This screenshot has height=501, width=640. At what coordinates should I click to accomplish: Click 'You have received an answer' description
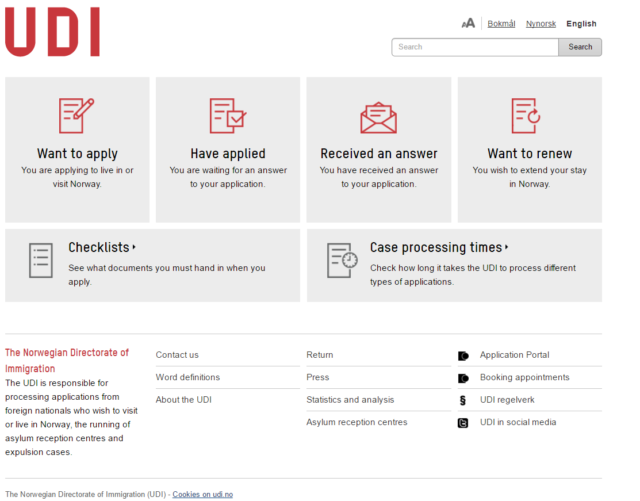[x=379, y=177]
